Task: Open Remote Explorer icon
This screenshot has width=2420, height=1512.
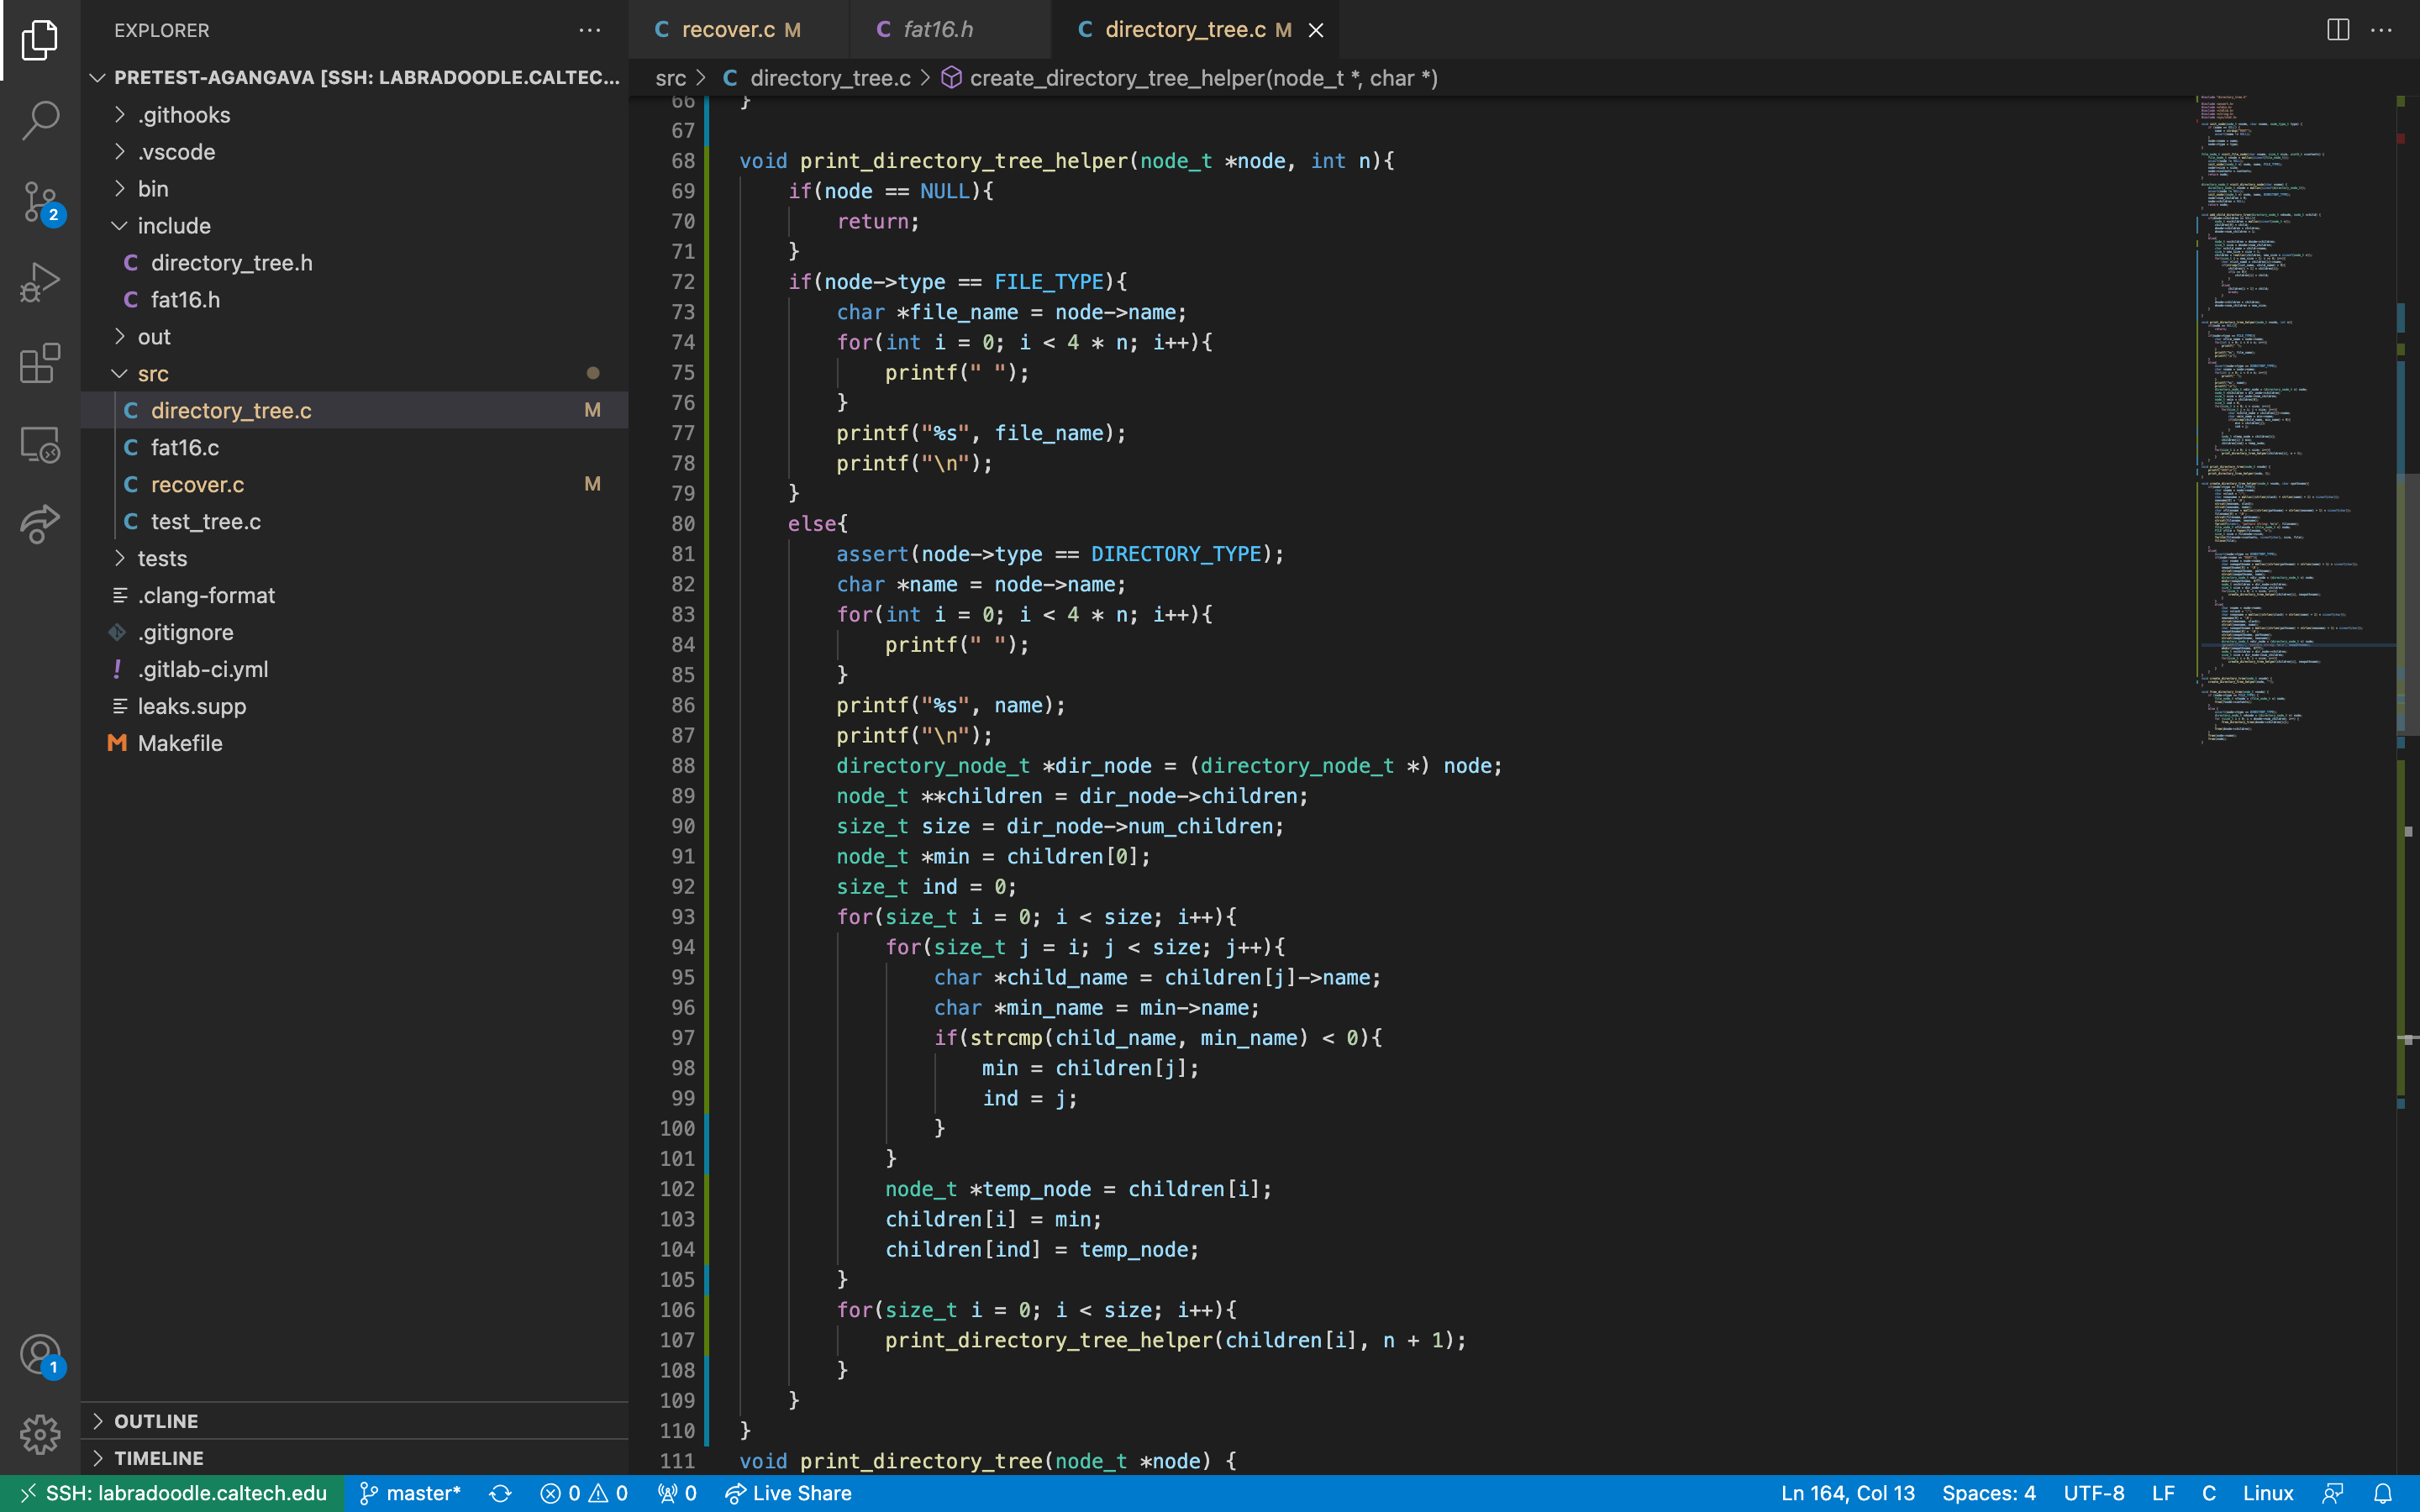Action: point(40,444)
